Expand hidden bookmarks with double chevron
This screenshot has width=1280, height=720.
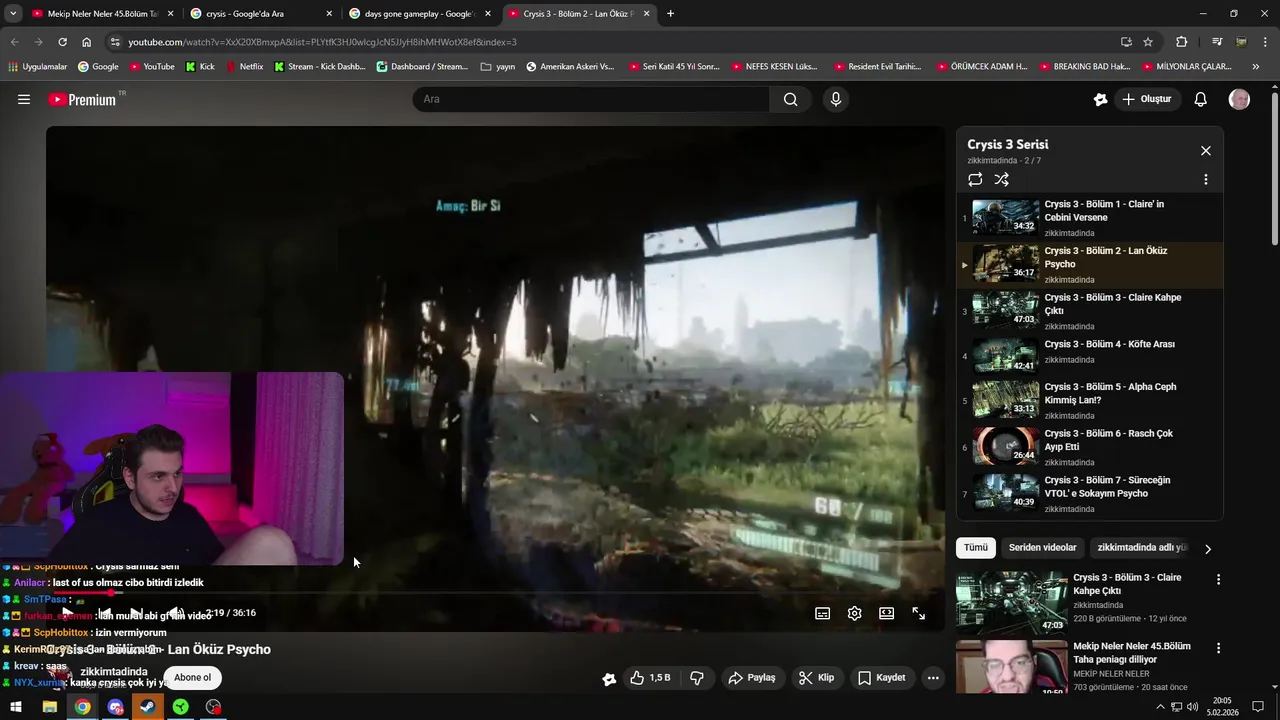point(1255,67)
